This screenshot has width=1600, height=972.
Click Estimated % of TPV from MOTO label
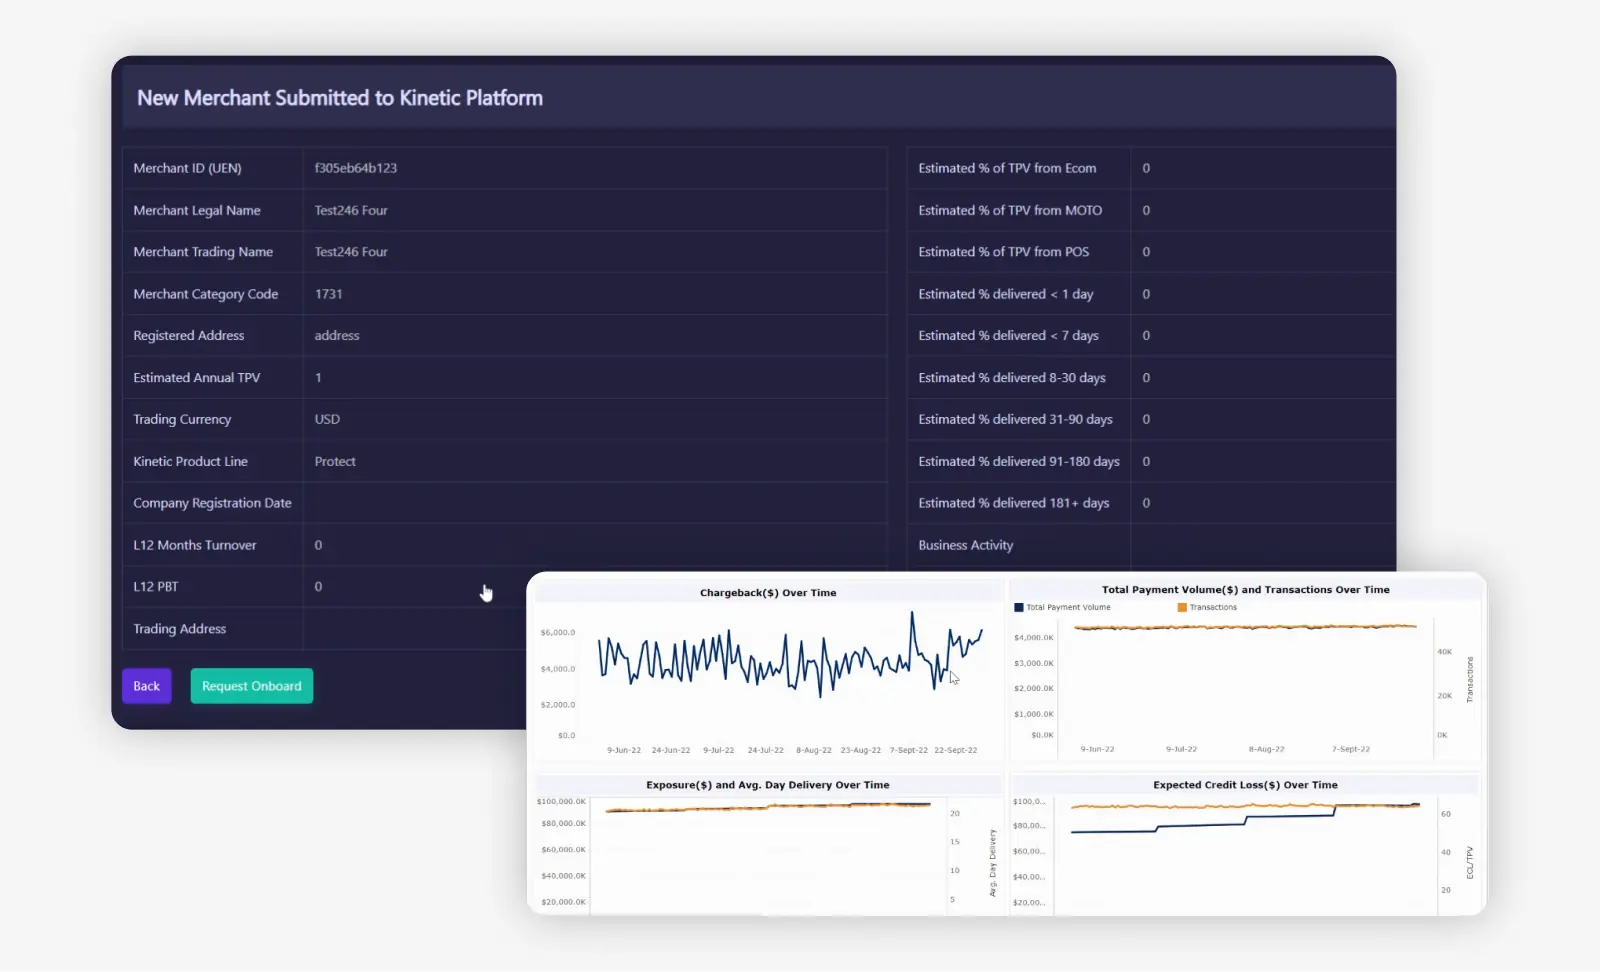click(x=1010, y=210)
